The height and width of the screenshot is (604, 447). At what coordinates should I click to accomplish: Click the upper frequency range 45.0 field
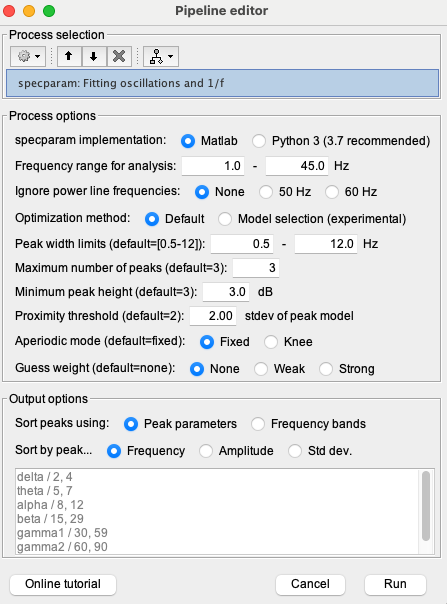tap(297, 166)
